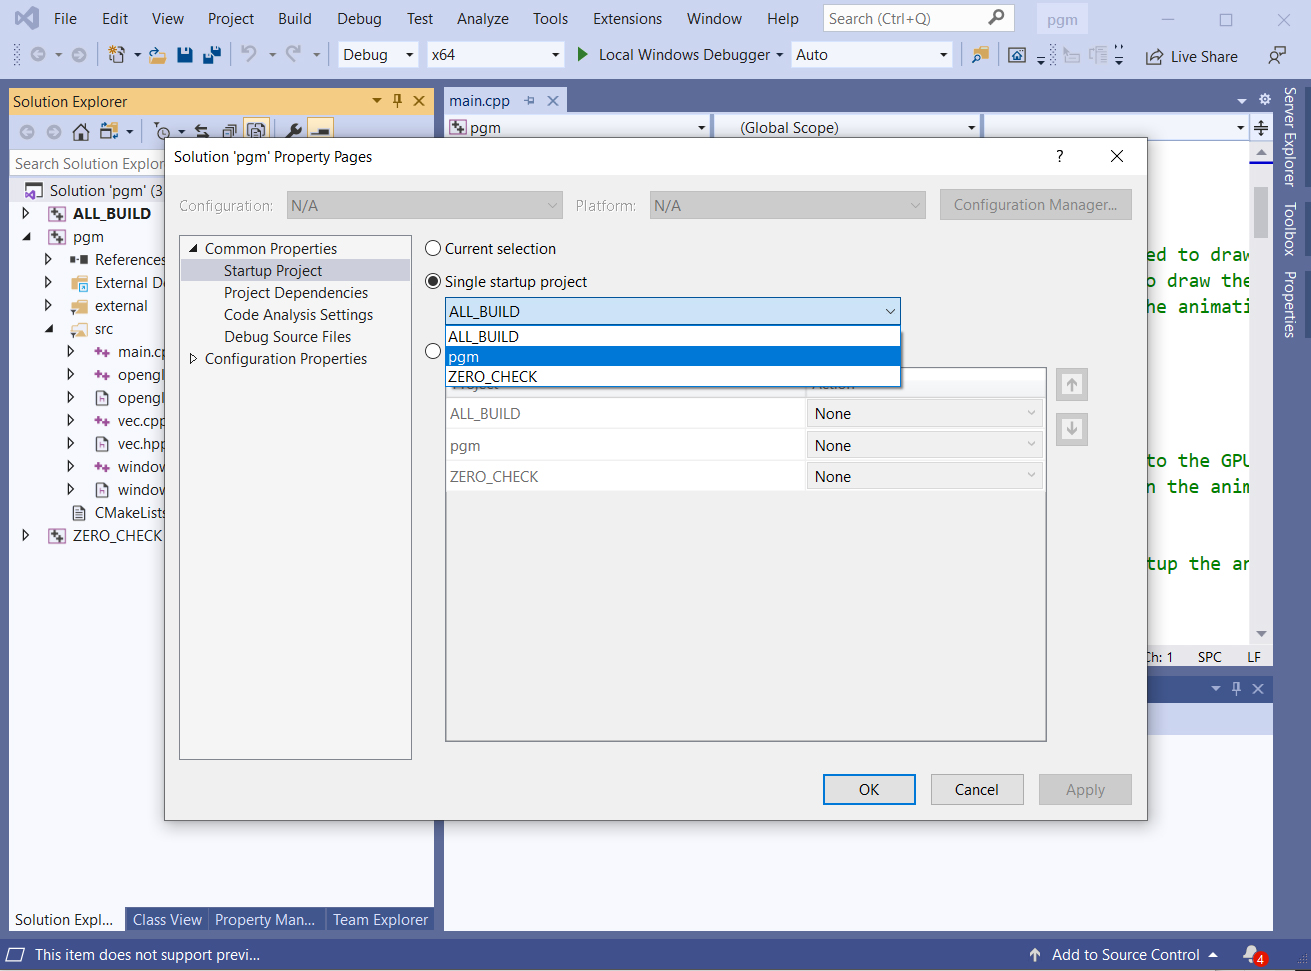Open the notifications bell in status bar

click(x=1252, y=955)
